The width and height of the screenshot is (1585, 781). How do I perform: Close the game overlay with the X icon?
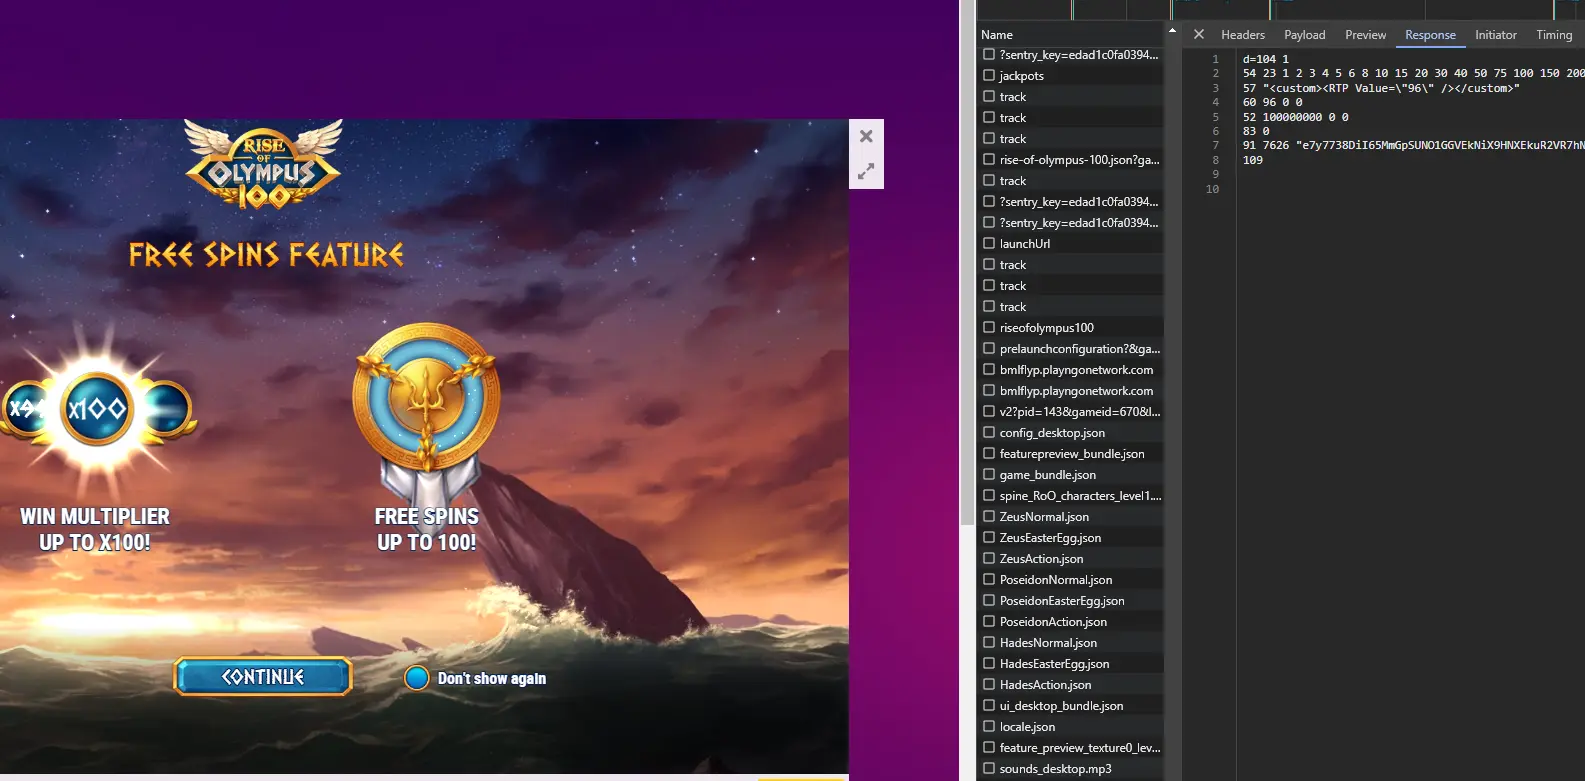click(866, 137)
